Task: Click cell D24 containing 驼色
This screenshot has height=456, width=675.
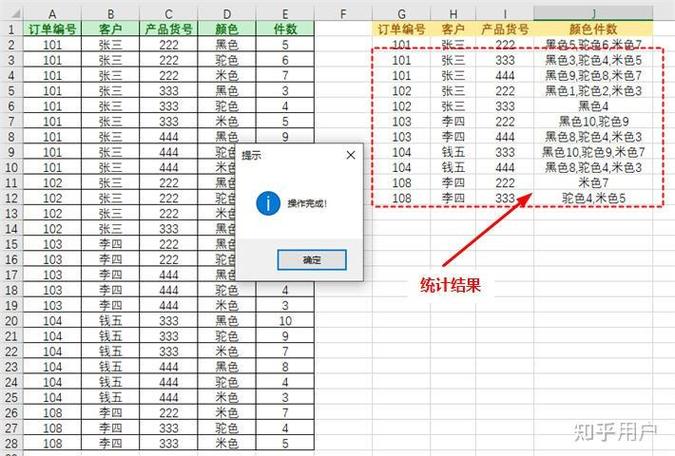Action: click(227, 382)
